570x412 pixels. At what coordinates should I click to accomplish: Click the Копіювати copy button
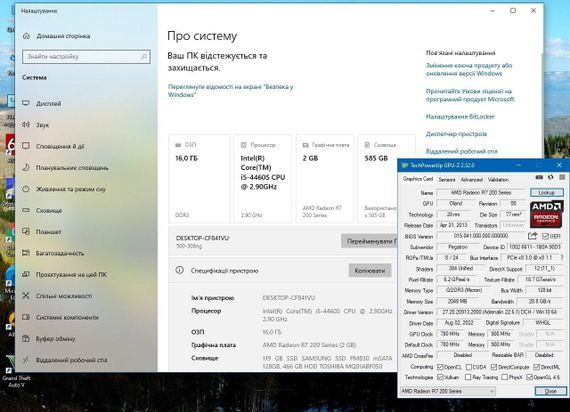point(370,271)
